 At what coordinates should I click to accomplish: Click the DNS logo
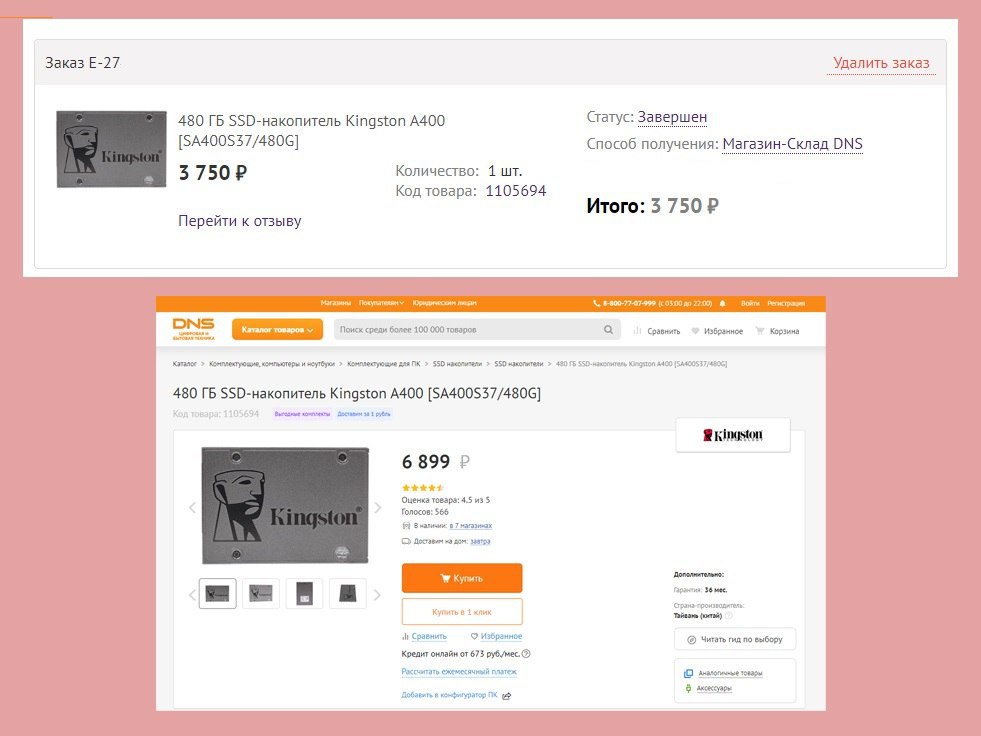(x=193, y=329)
